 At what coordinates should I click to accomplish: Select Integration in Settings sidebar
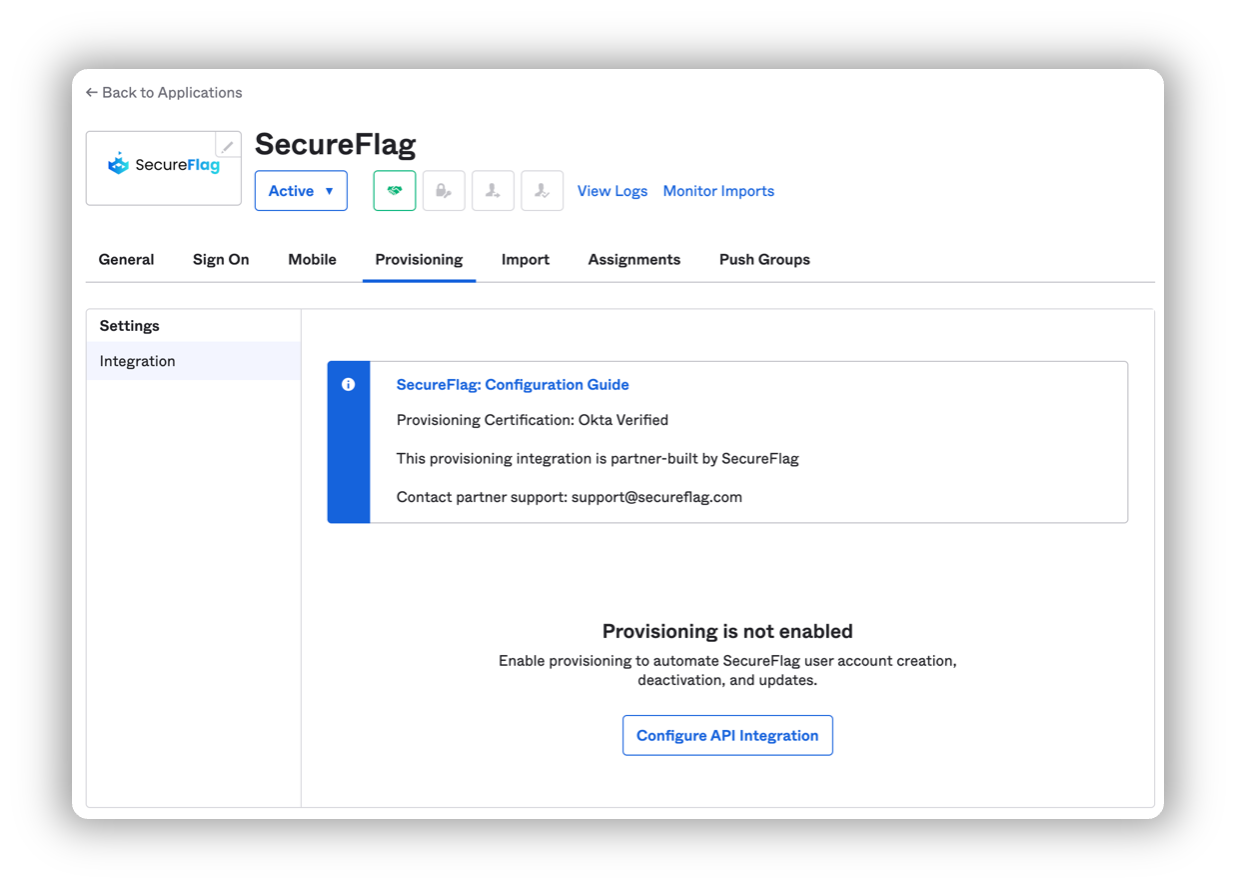(x=194, y=361)
